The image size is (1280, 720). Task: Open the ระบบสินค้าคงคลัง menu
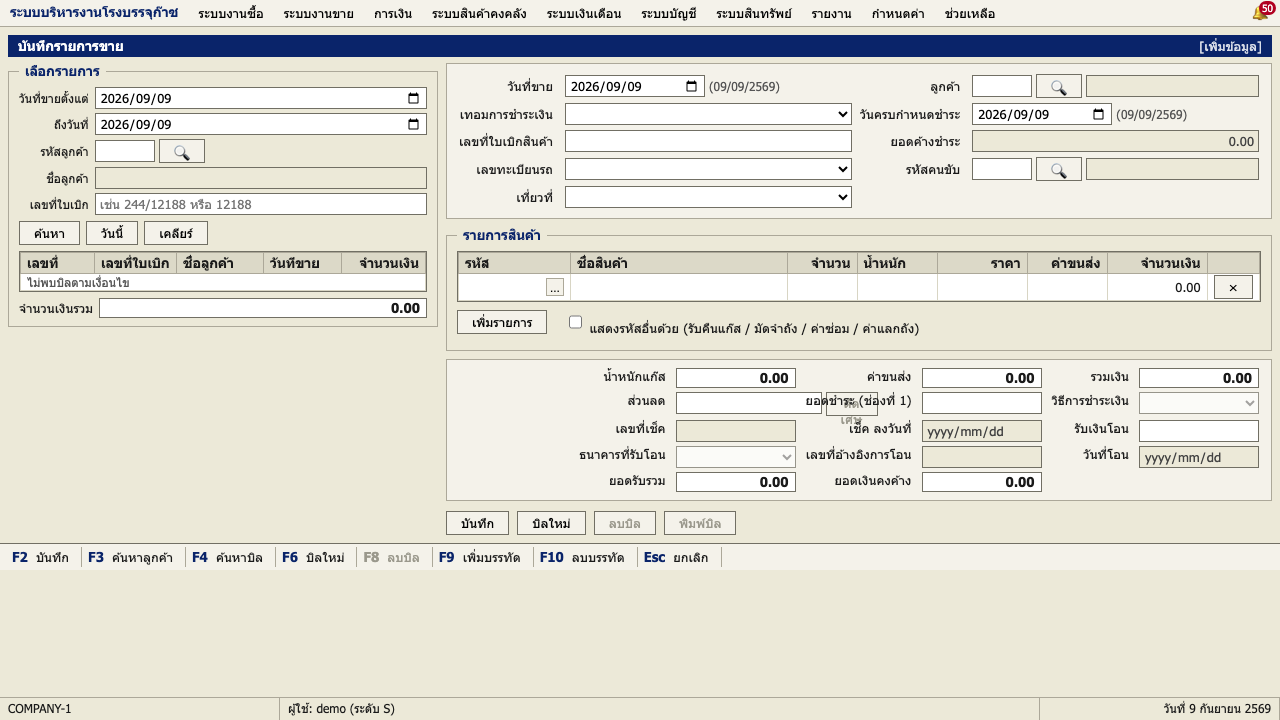coord(479,13)
